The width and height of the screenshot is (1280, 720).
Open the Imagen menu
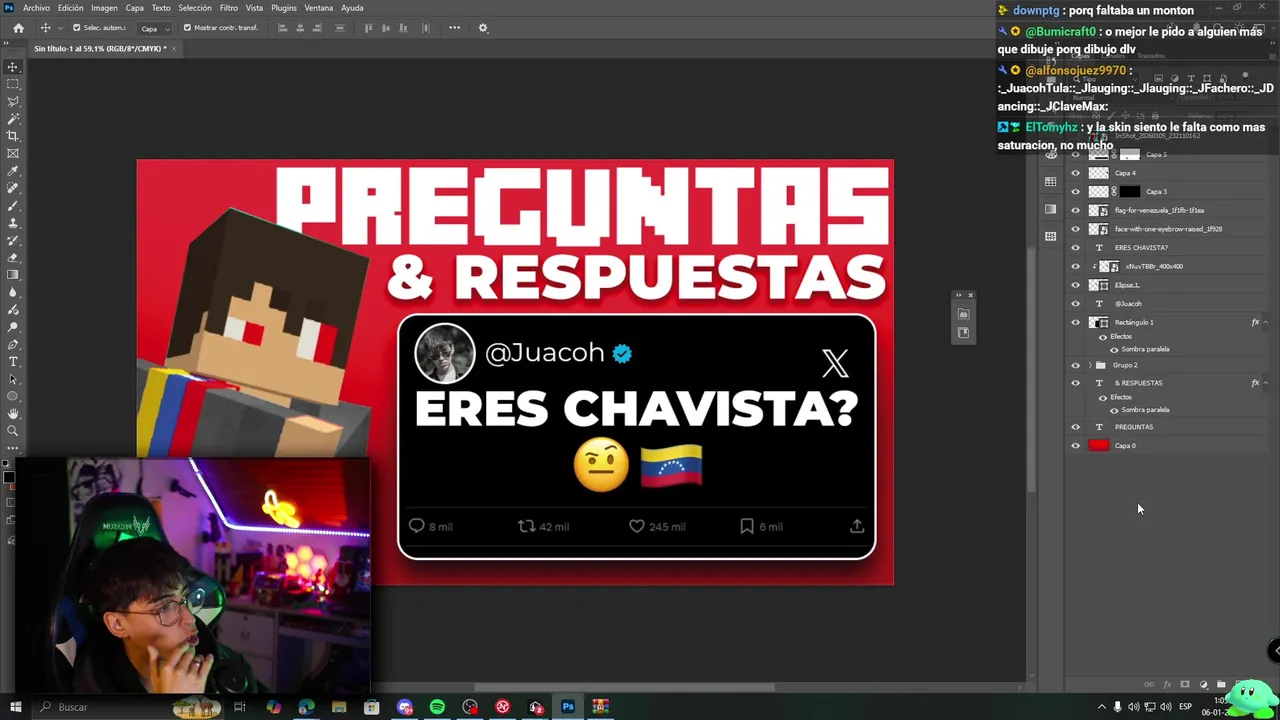(x=104, y=8)
